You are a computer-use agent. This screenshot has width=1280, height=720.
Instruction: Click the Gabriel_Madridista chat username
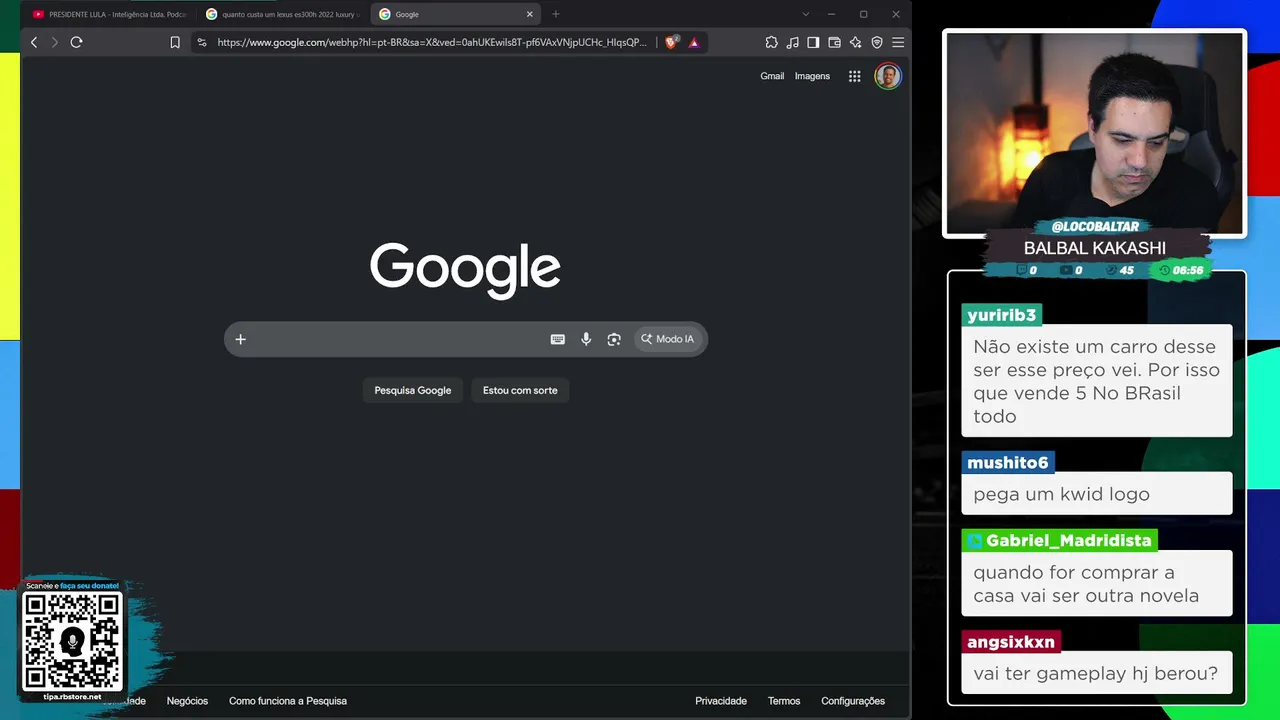1060,541
